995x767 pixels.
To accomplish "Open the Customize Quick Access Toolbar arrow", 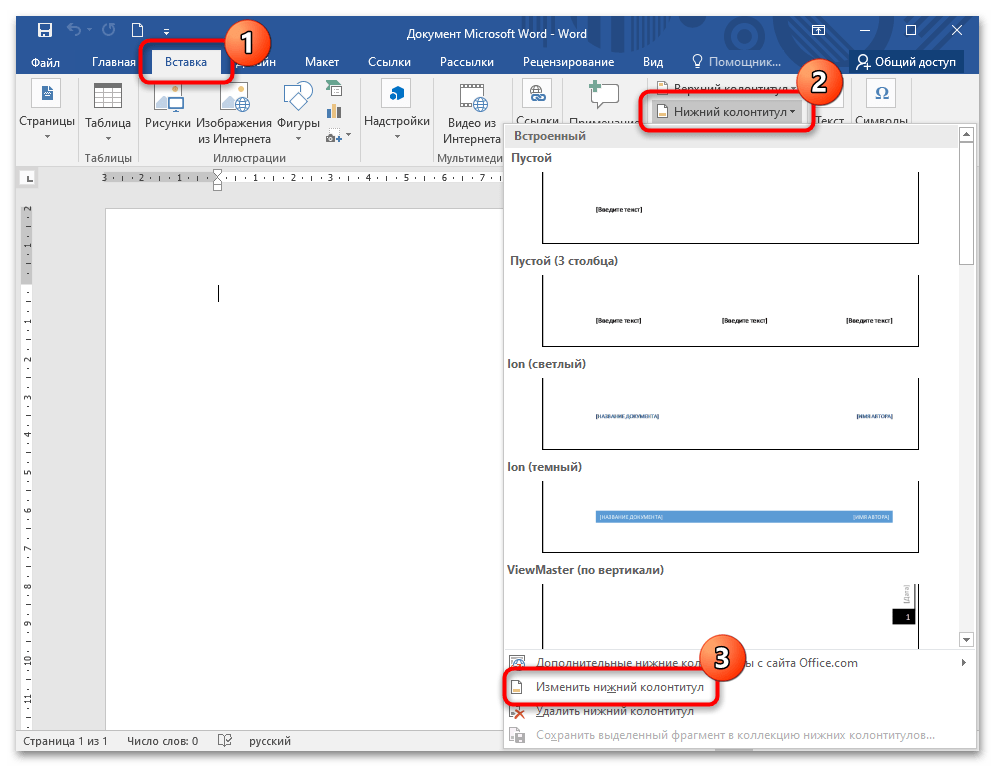I will pyautogui.click(x=166, y=31).
